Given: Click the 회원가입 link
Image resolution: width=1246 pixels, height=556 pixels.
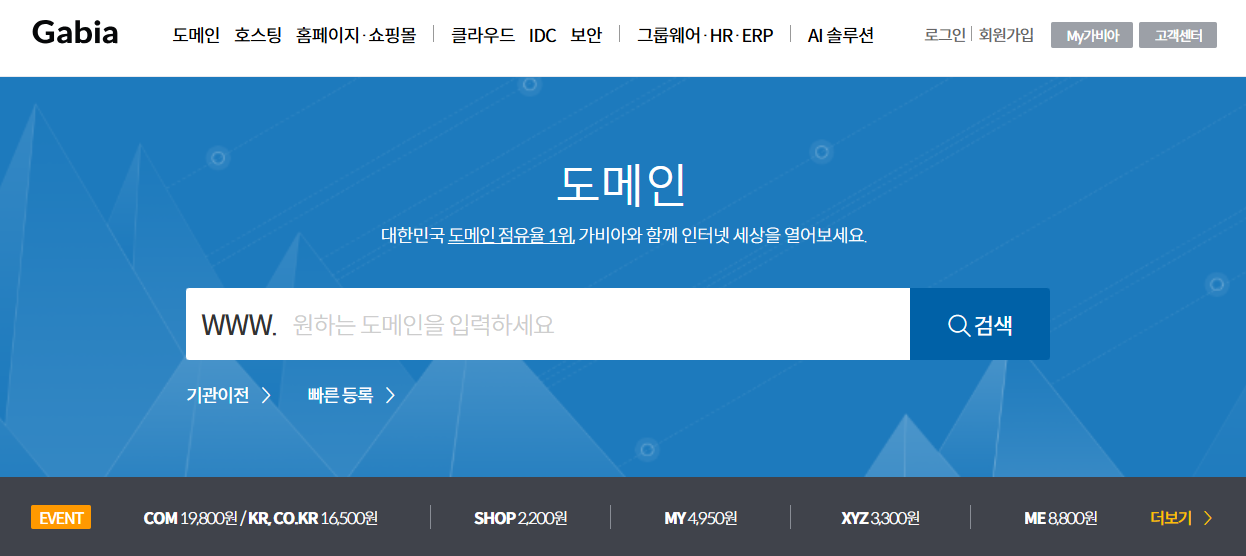Looking at the screenshot, I should [1006, 35].
